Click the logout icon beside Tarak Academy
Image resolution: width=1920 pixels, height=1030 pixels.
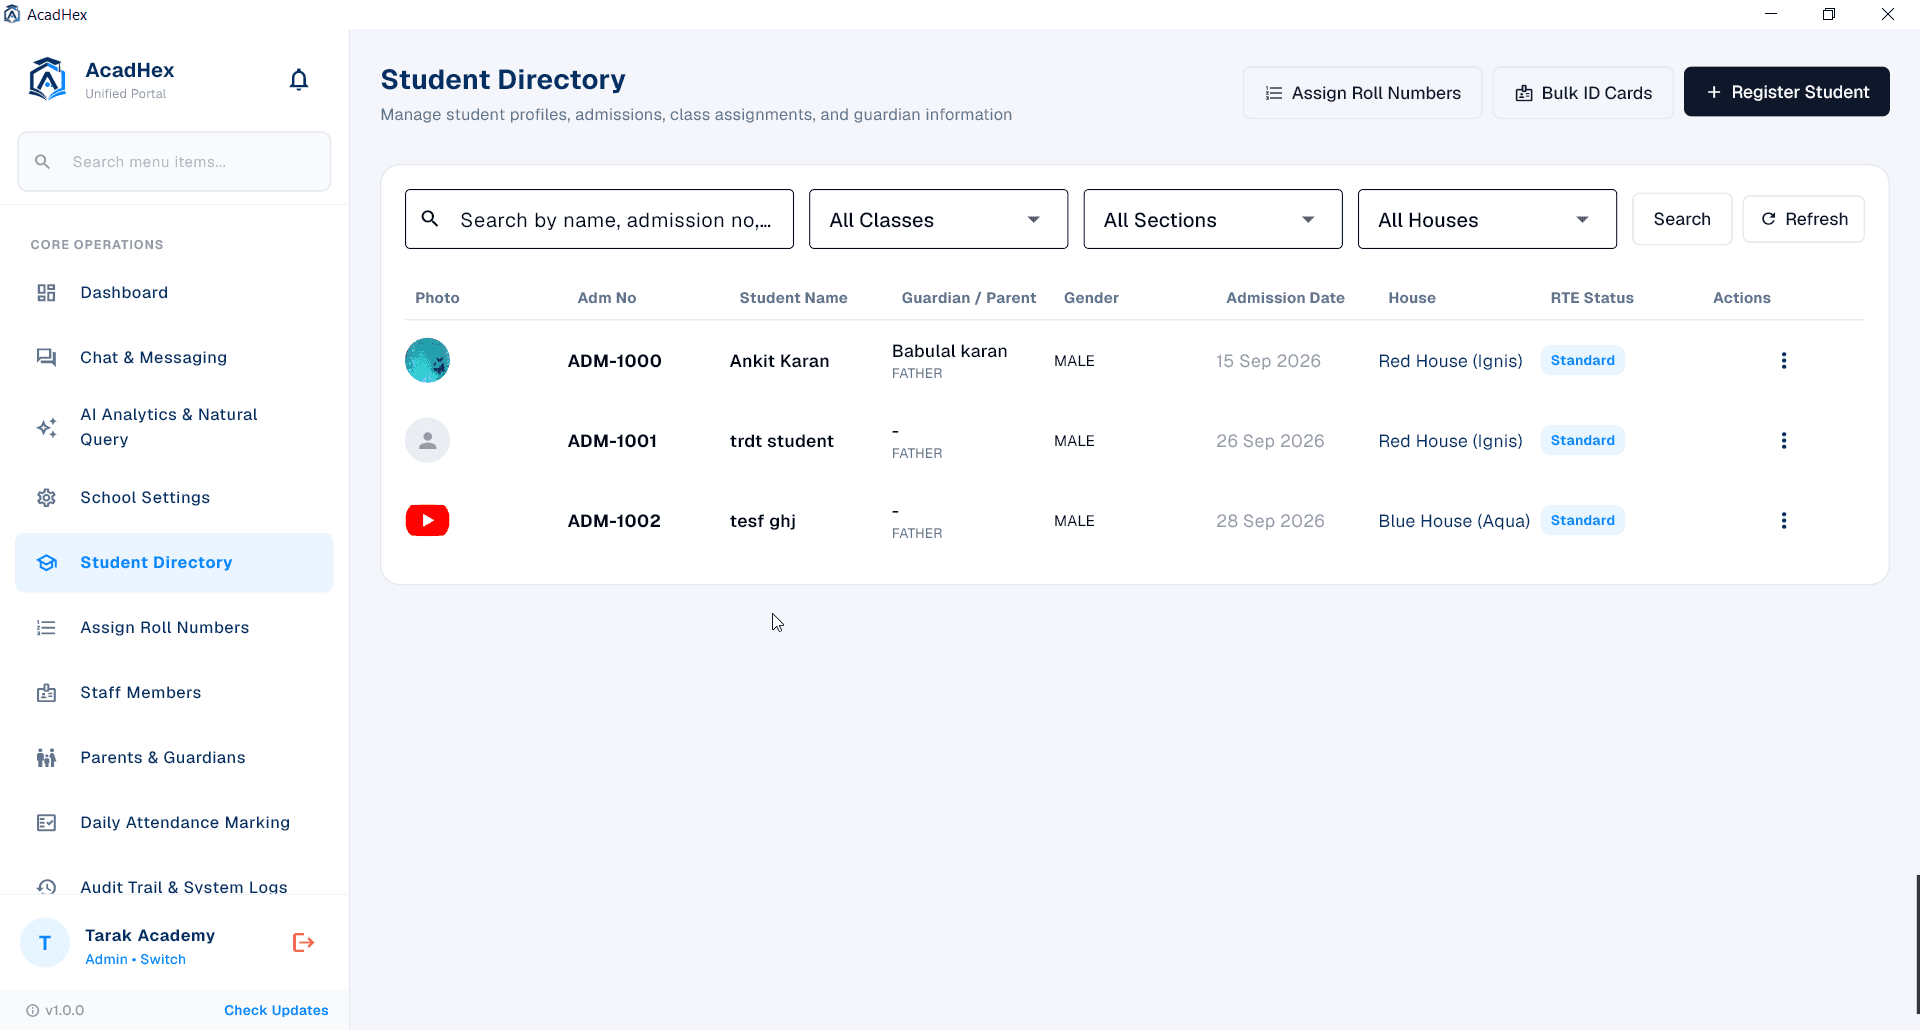[303, 943]
